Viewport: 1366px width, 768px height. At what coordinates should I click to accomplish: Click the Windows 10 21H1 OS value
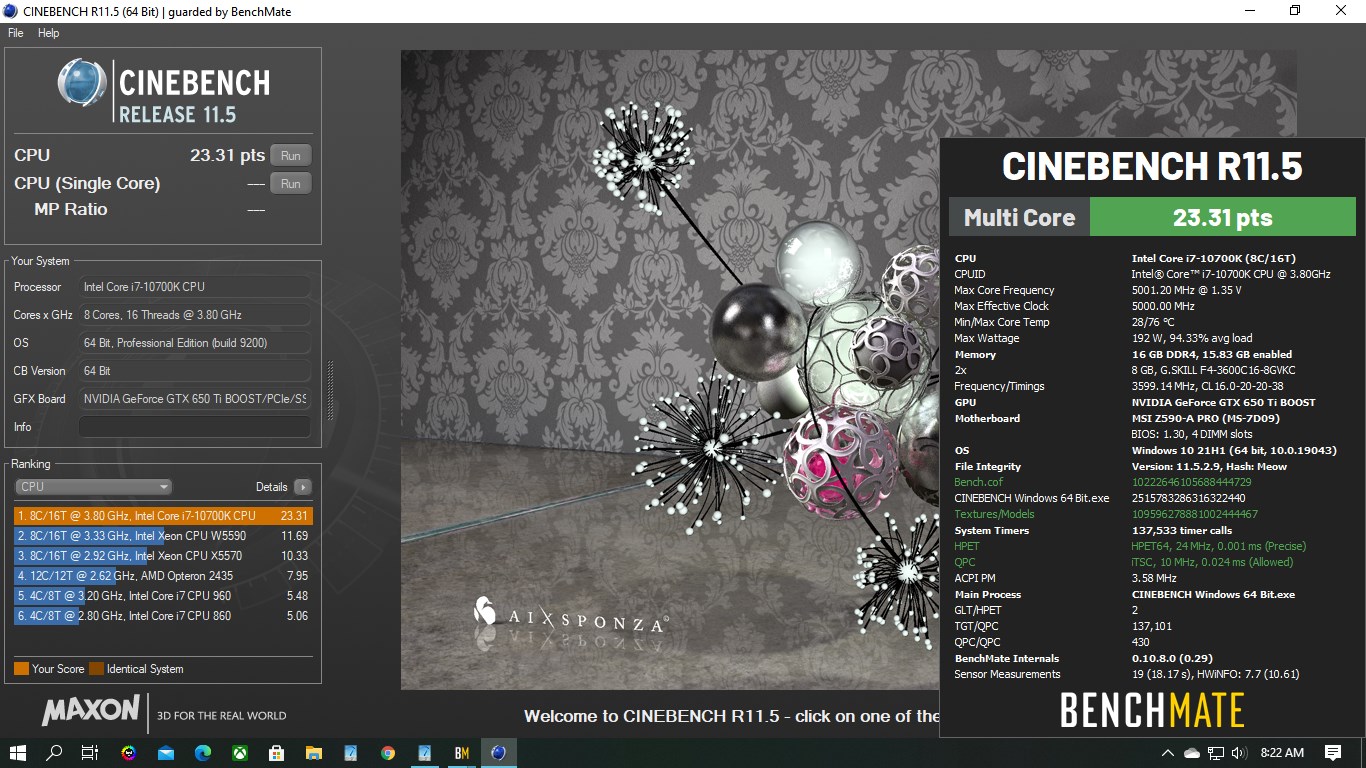[x=1234, y=450]
